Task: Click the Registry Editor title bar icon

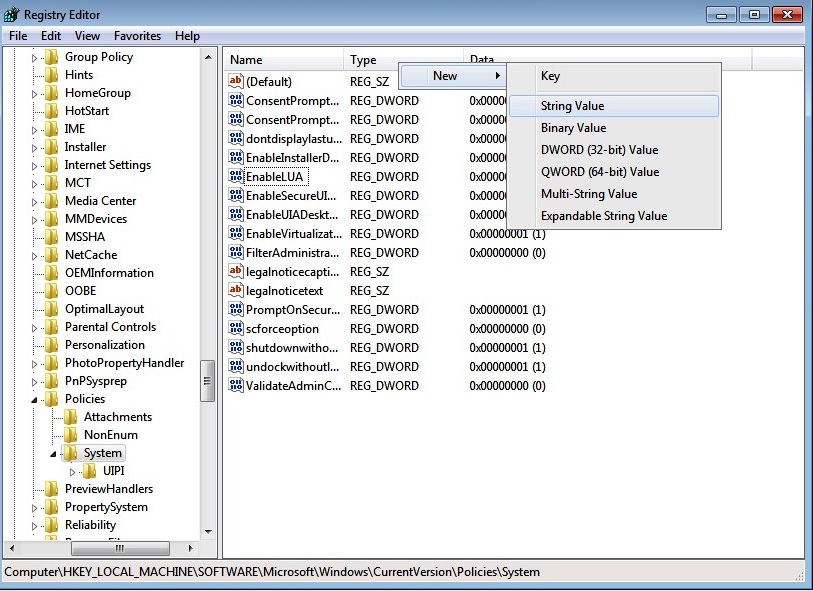Action: [x=11, y=15]
